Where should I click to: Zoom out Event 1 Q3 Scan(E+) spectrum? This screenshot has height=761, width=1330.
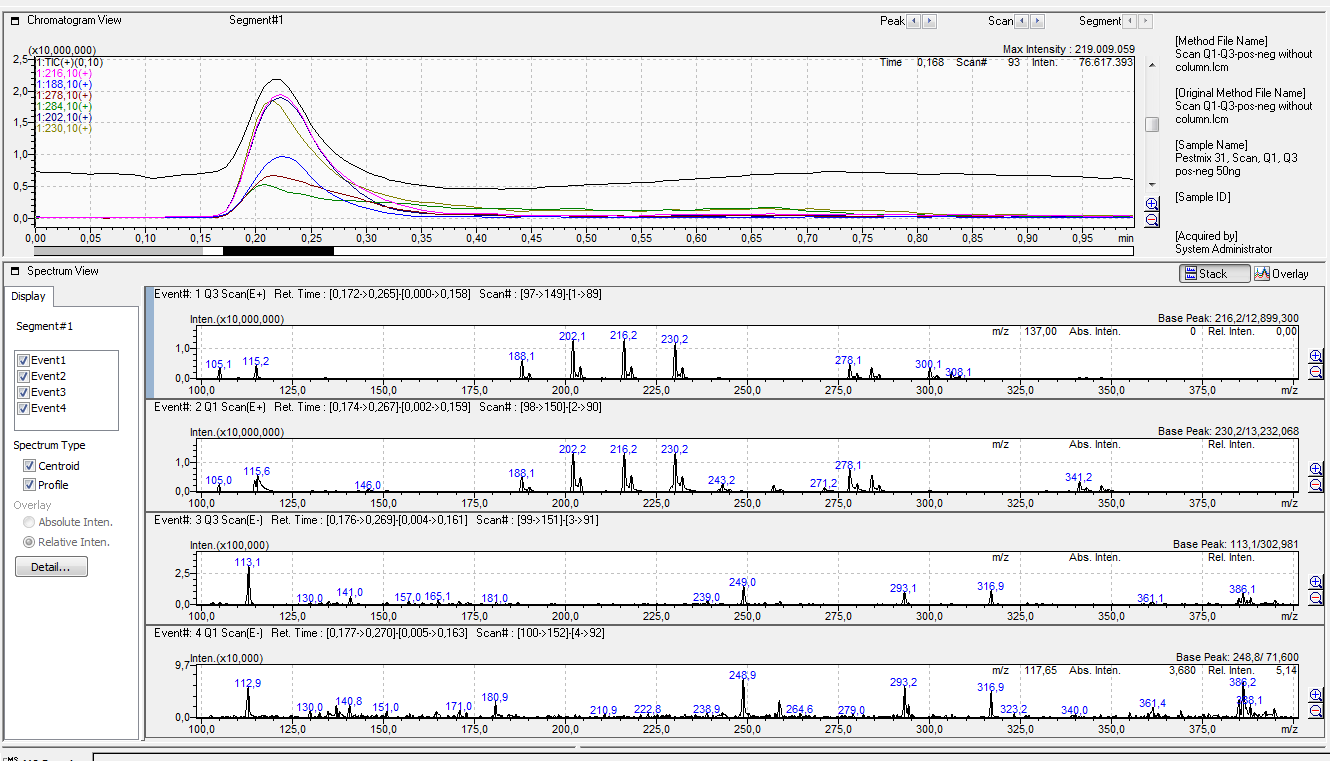[1315, 372]
